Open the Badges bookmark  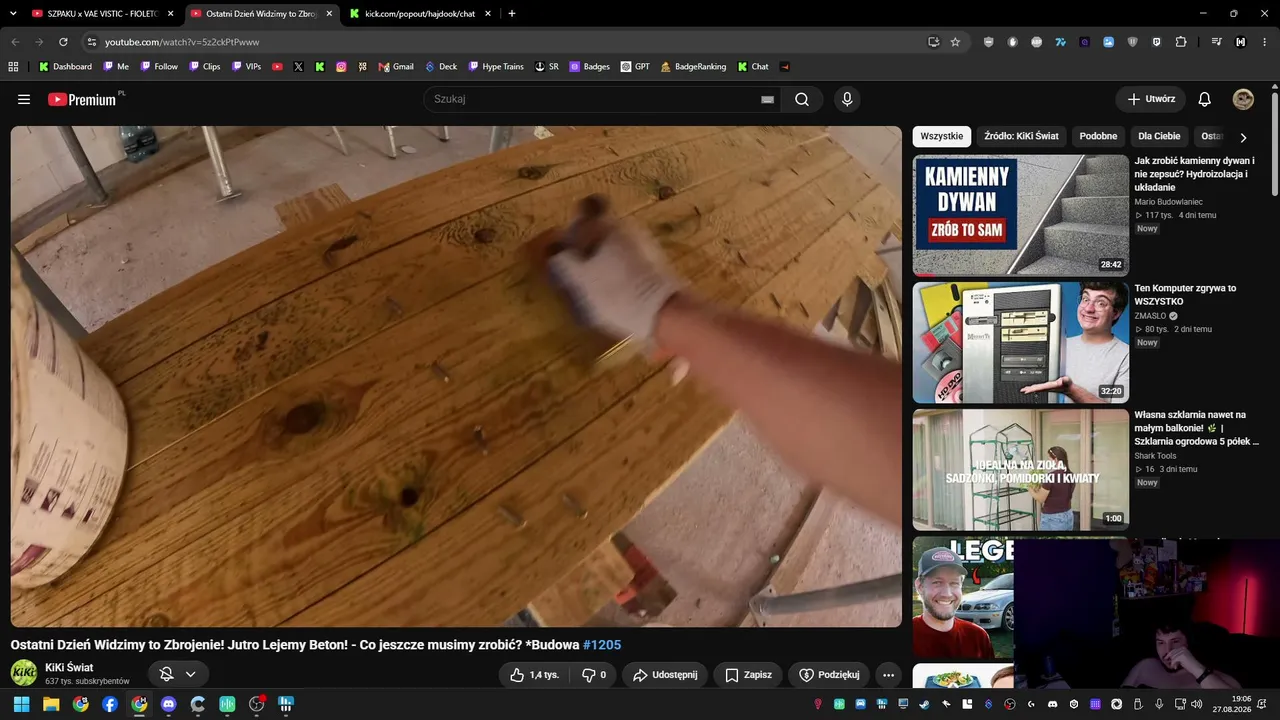[x=590, y=67]
